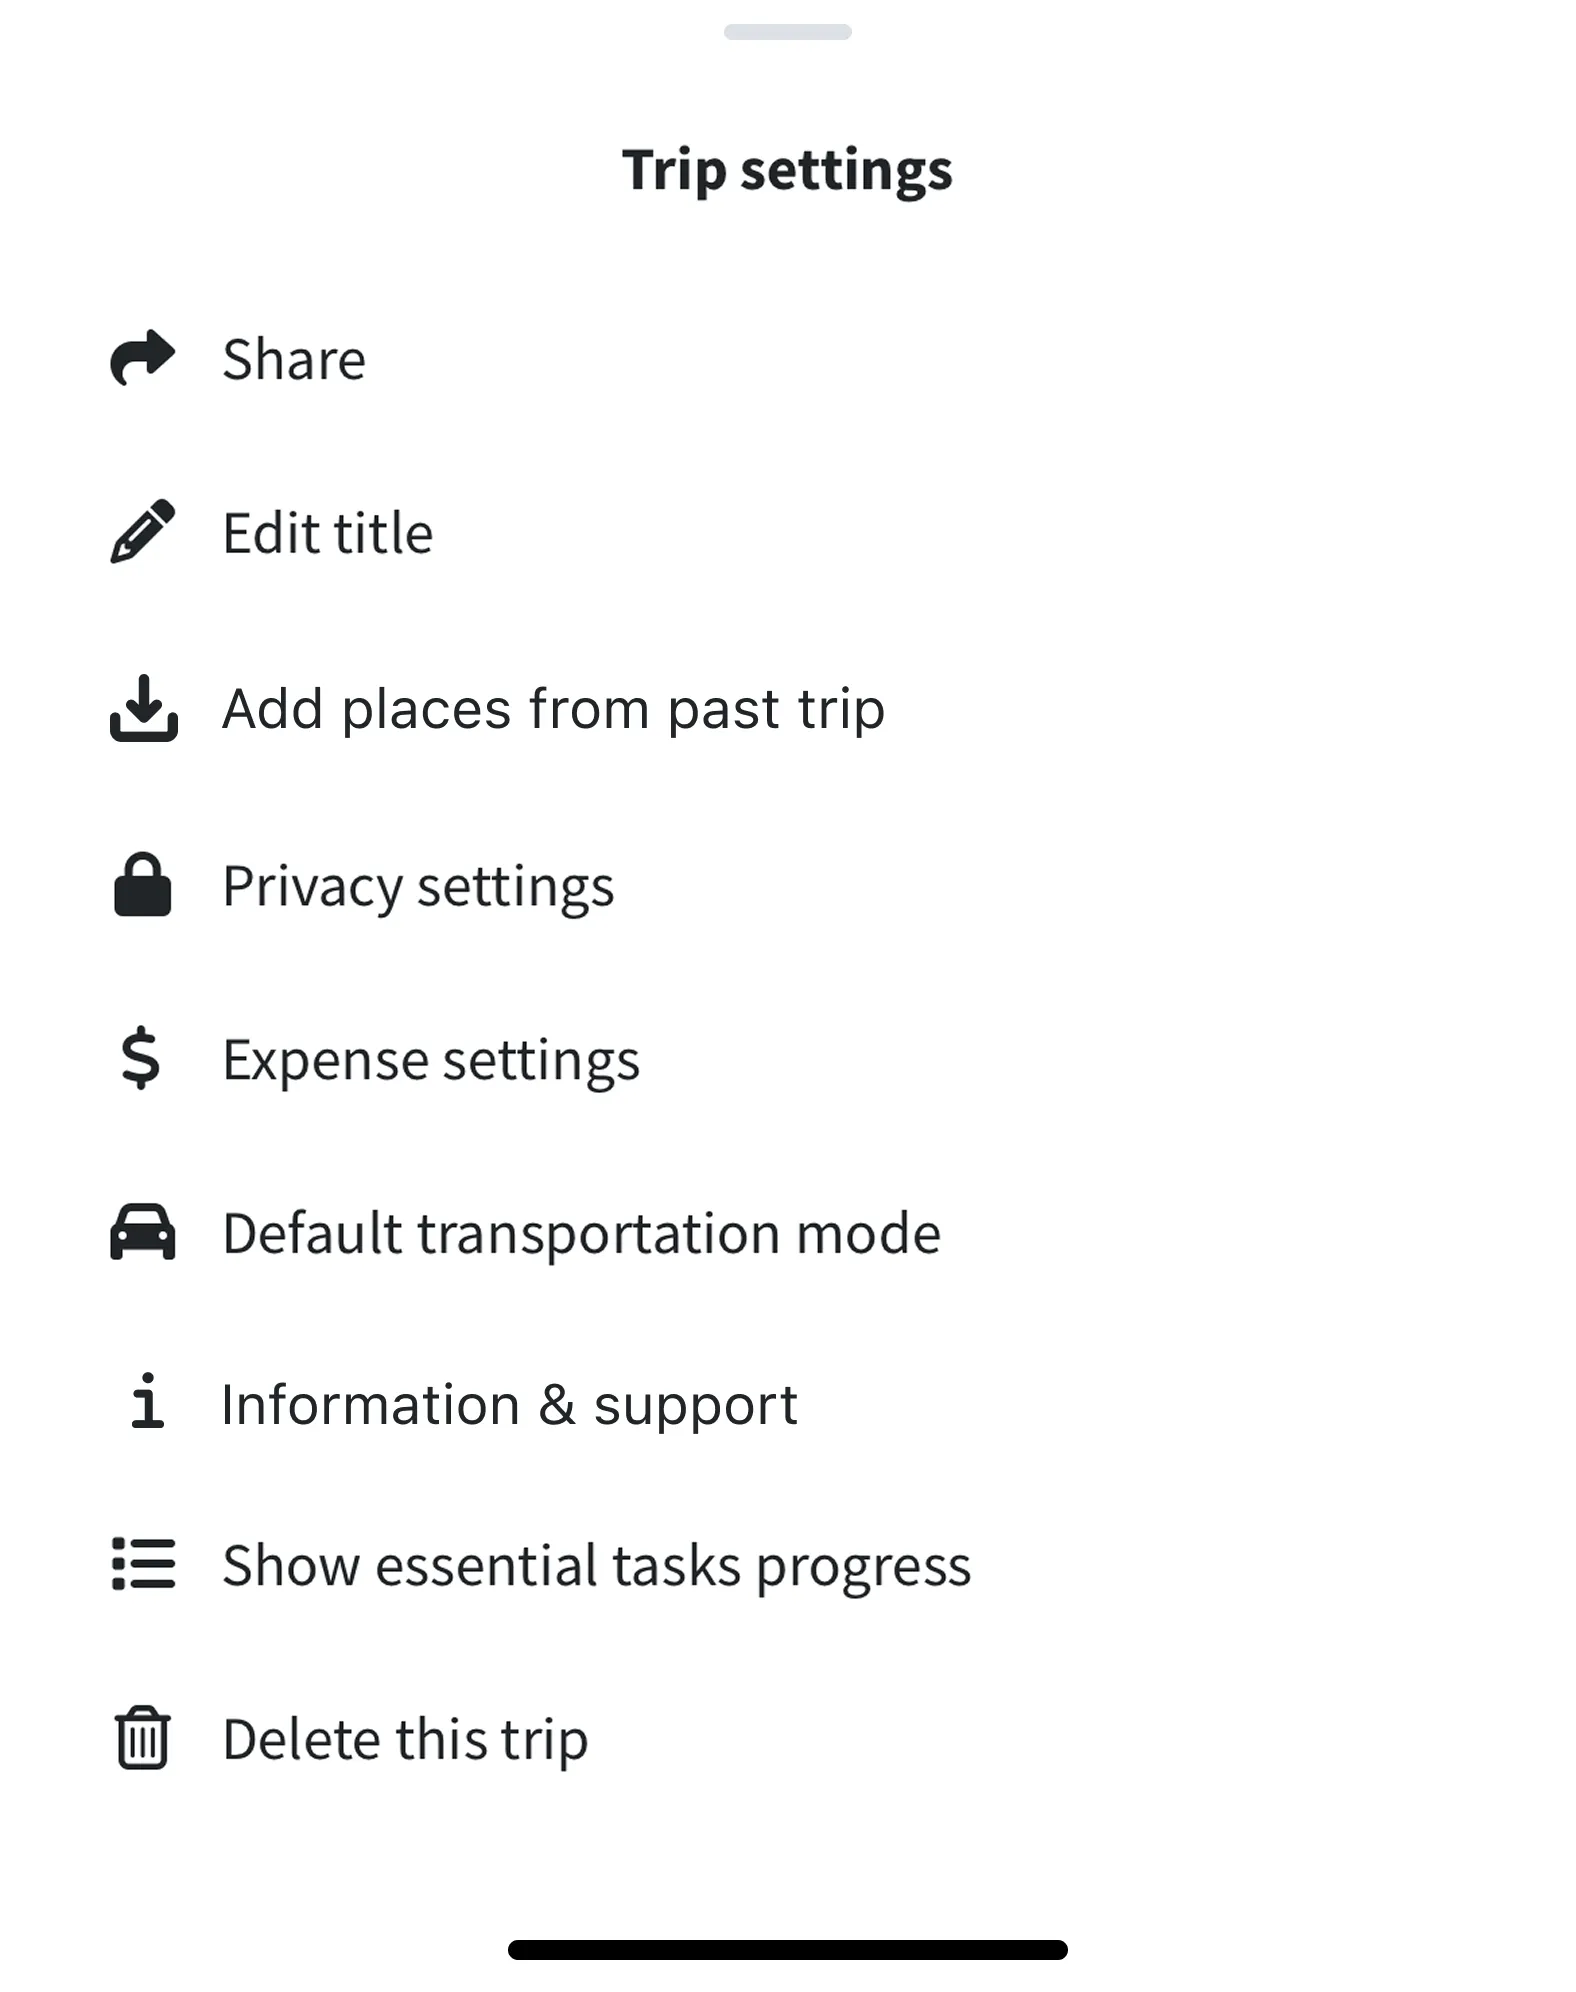
Task: Click the sheet drag handle at top
Action: pos(788,32)
